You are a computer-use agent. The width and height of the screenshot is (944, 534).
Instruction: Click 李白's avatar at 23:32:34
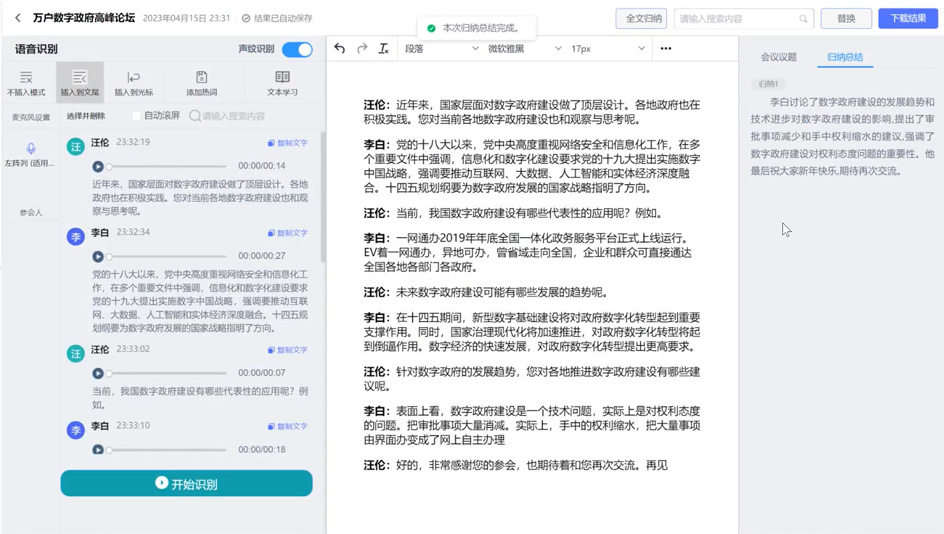click(75, 237)
